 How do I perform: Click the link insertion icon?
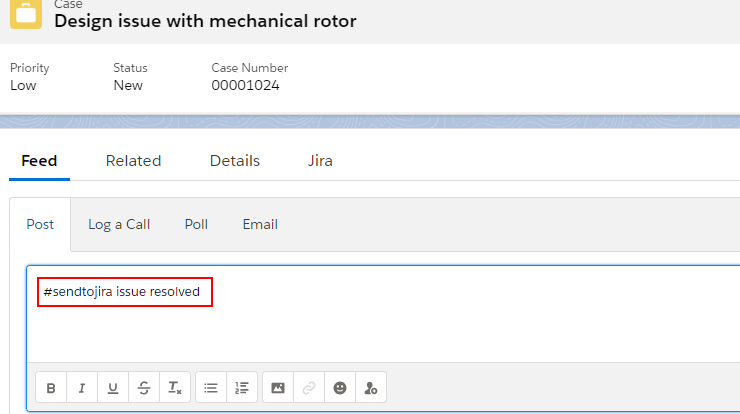pos(309,388)
